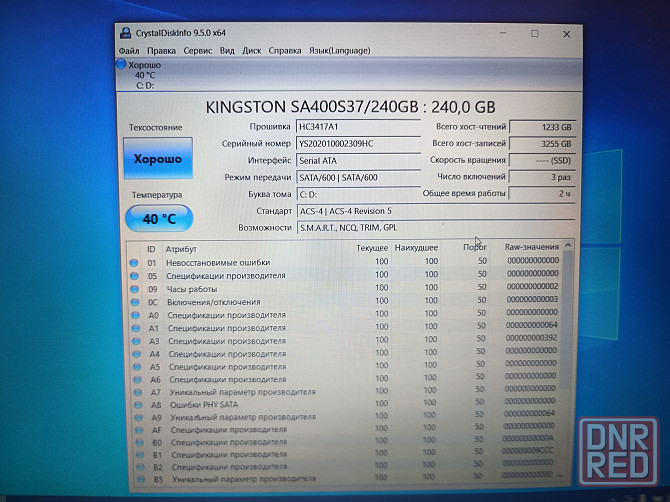The width and height of the screenshot is (670, 502).
Task: Select the Ошибки PHY SATA attribute row
Action: (x=347, y=403)
